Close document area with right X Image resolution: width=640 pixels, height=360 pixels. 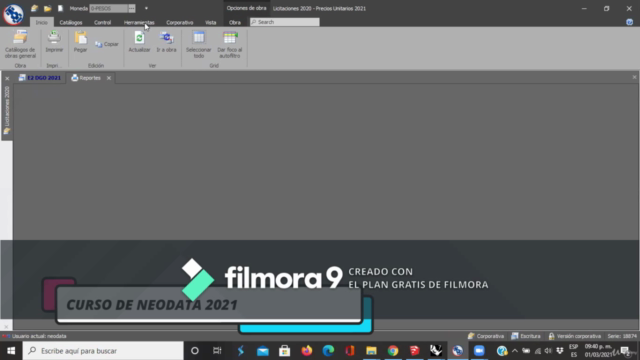click(634, 77)
